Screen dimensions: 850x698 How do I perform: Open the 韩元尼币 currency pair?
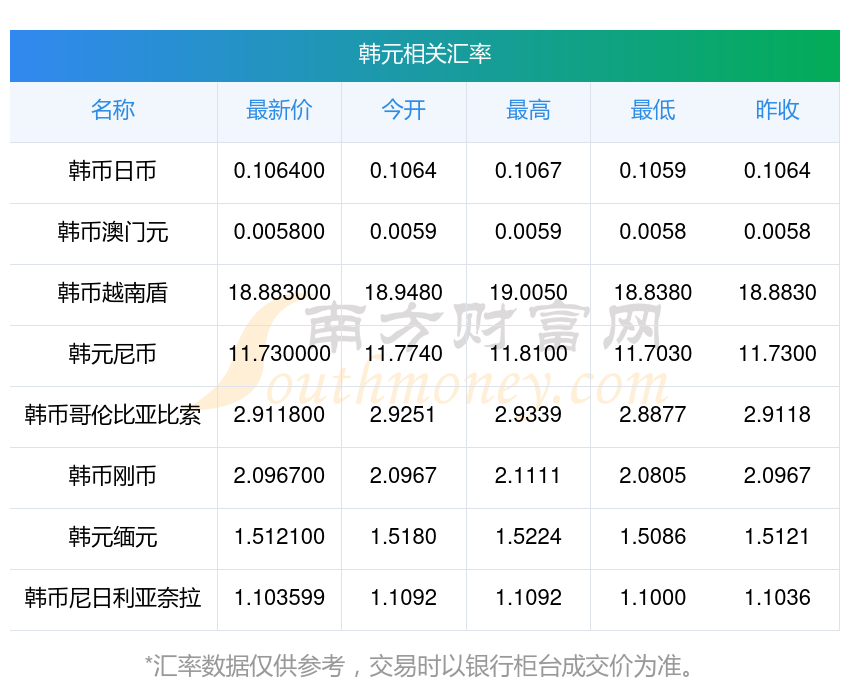113,354
